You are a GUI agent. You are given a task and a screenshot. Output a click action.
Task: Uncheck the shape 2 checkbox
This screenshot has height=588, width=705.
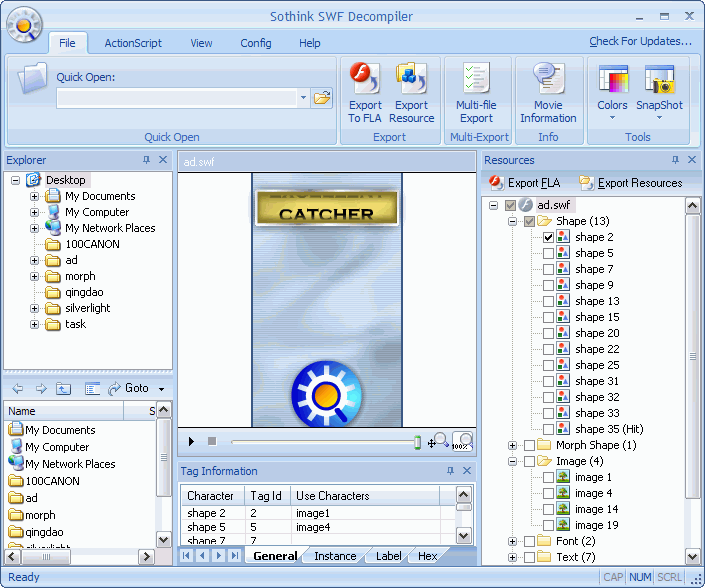[548, 237]
